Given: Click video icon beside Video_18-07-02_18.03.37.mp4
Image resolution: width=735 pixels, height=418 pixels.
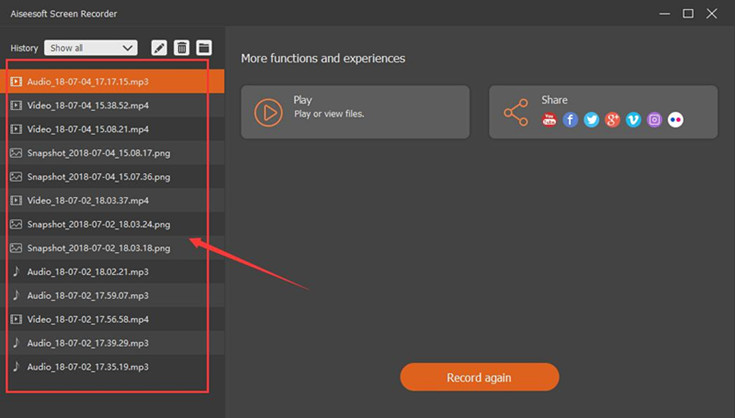Looking at the screenshot, I should coord(16,201).
